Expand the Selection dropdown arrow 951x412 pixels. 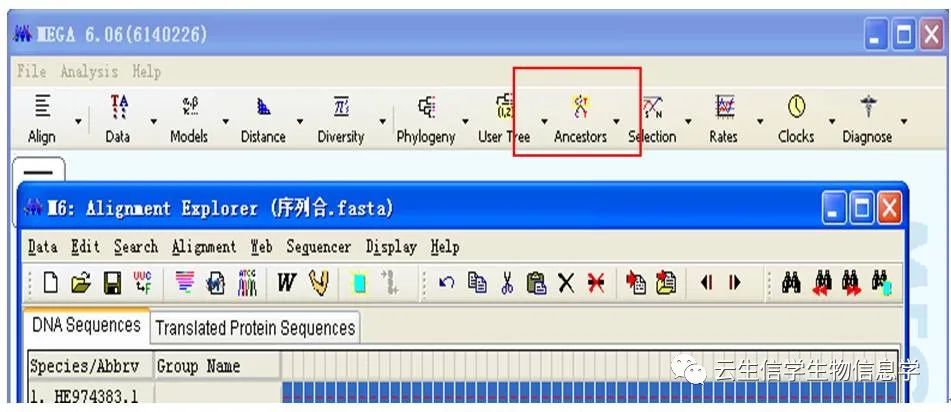[688, 121]
